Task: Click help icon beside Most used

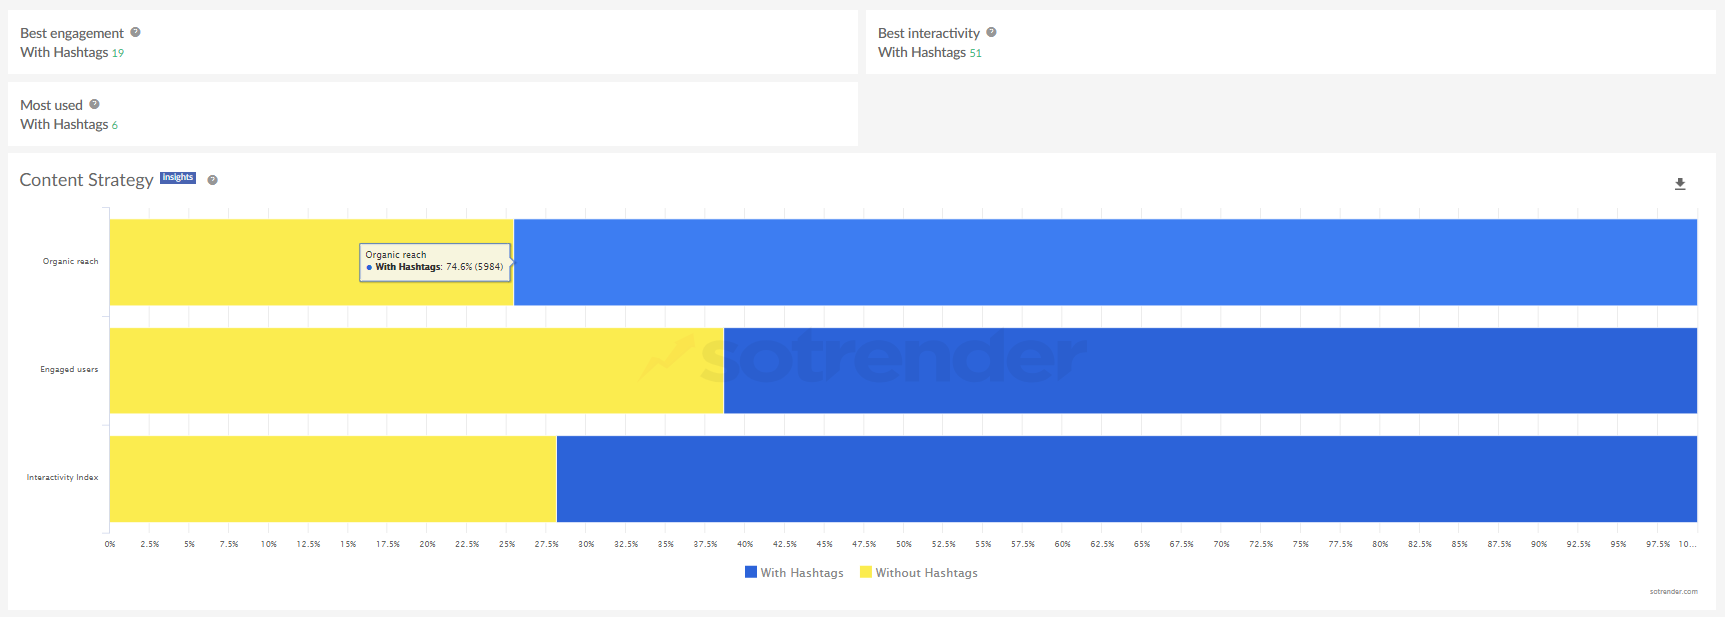Action: click(x=94, y=104)
